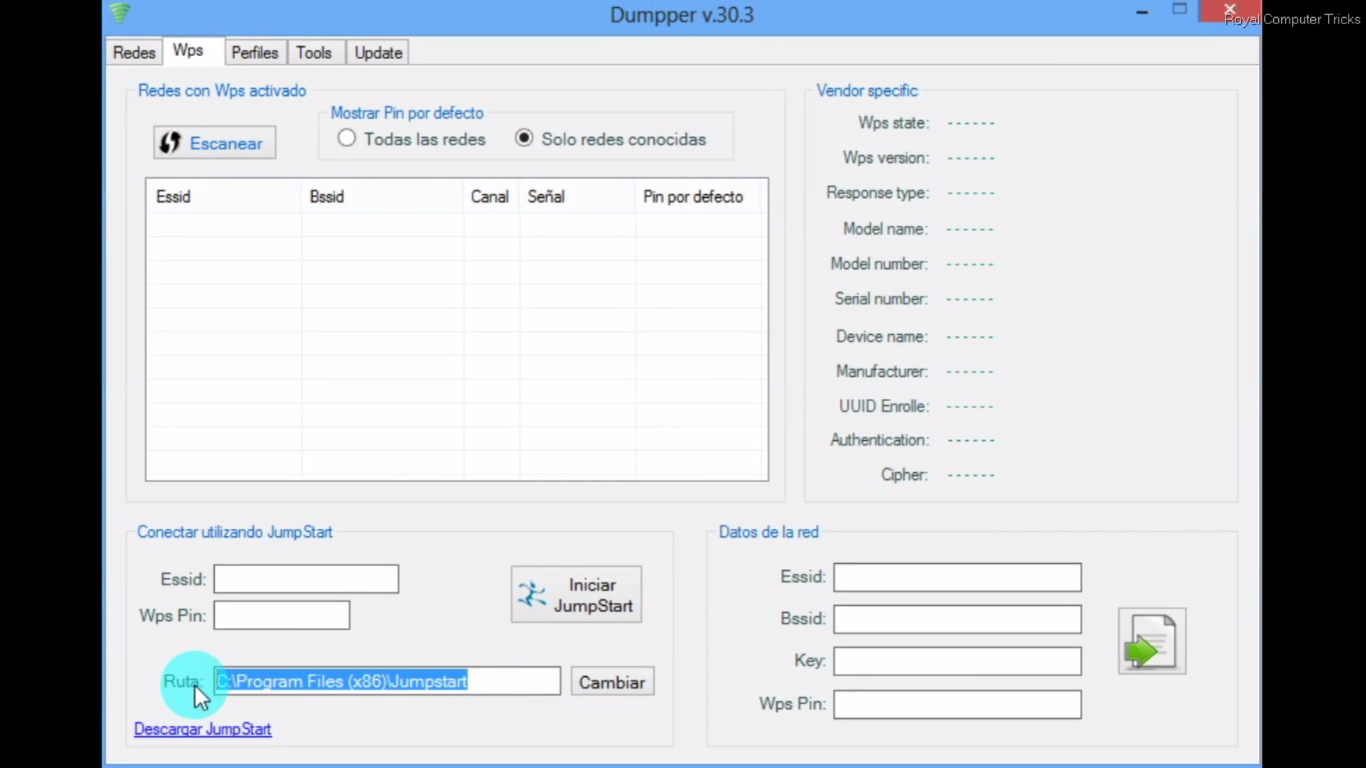Click the Essid input under Conectar utilizando JumpStart
Screen dimensions: 1366x768
[305, 578]
